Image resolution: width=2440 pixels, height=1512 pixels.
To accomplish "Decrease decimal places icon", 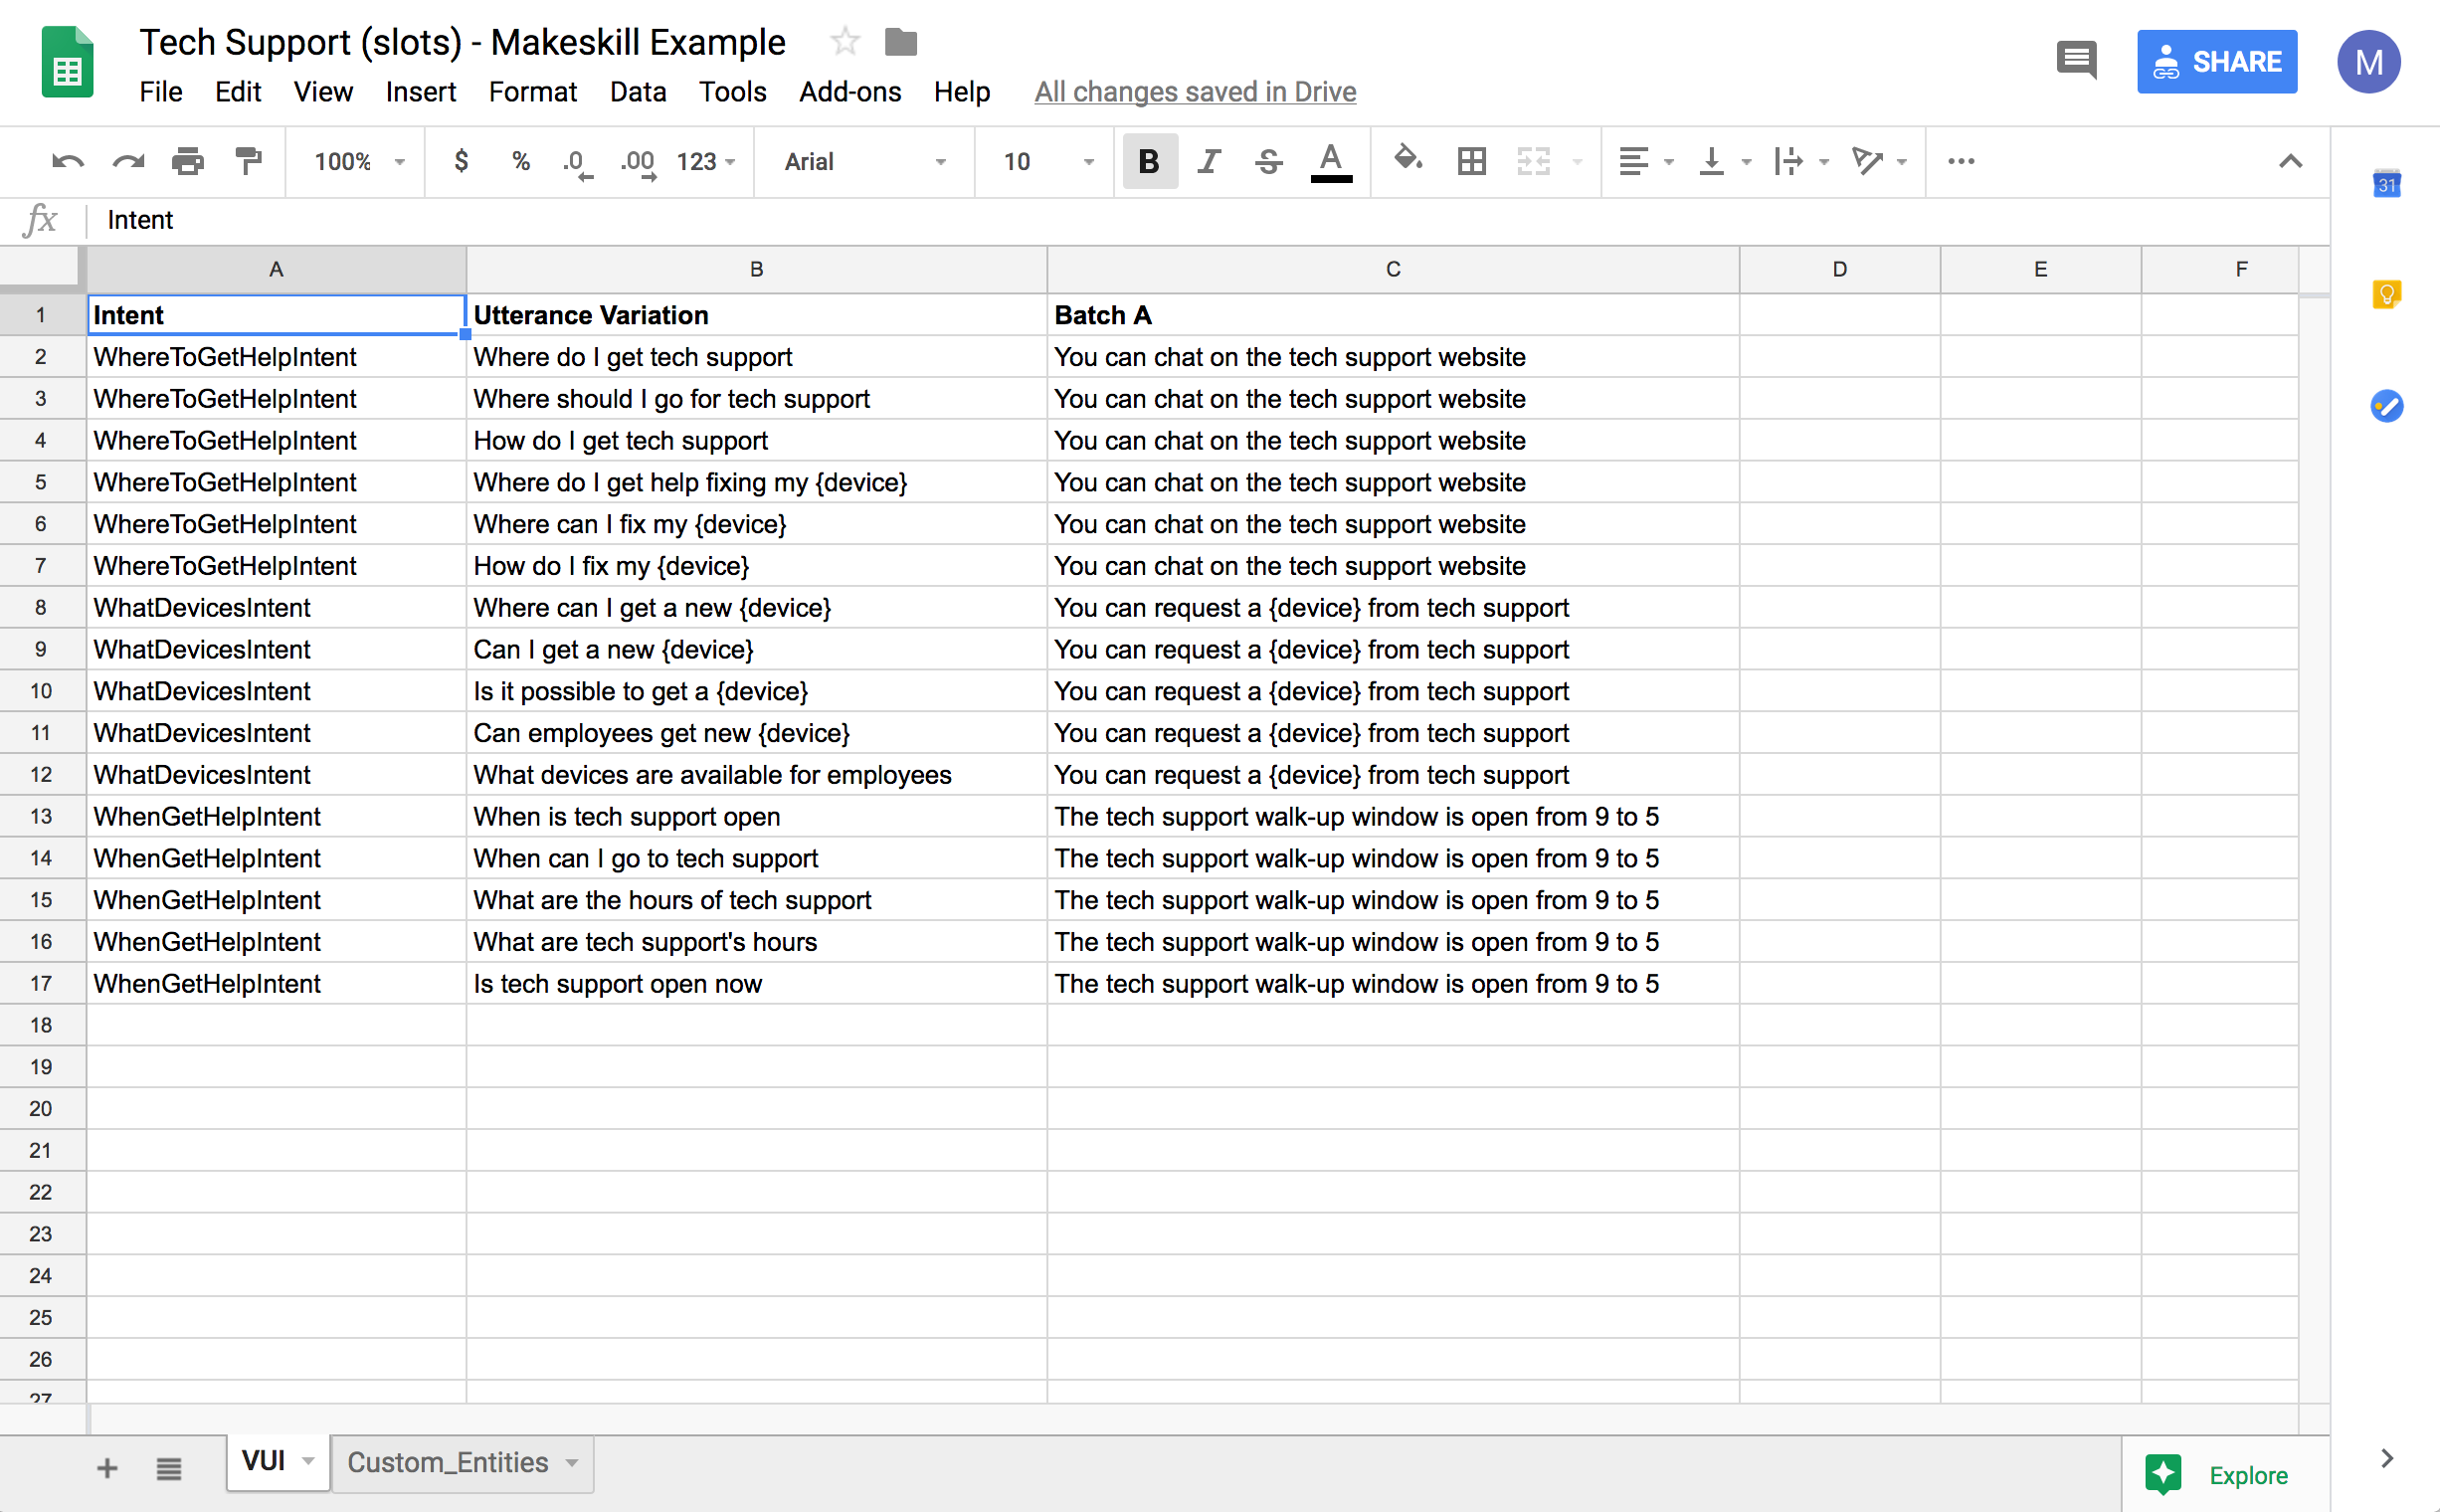I will (578, 163).
